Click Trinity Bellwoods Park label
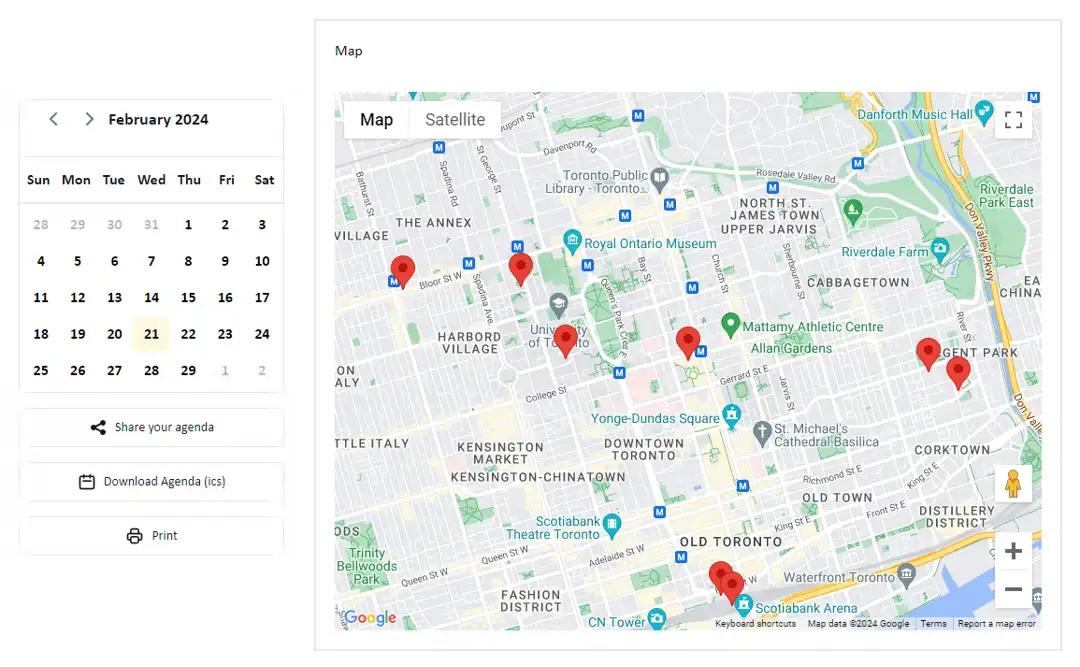This screenshot has height=667, width=1080. click(x=367, y=566)
